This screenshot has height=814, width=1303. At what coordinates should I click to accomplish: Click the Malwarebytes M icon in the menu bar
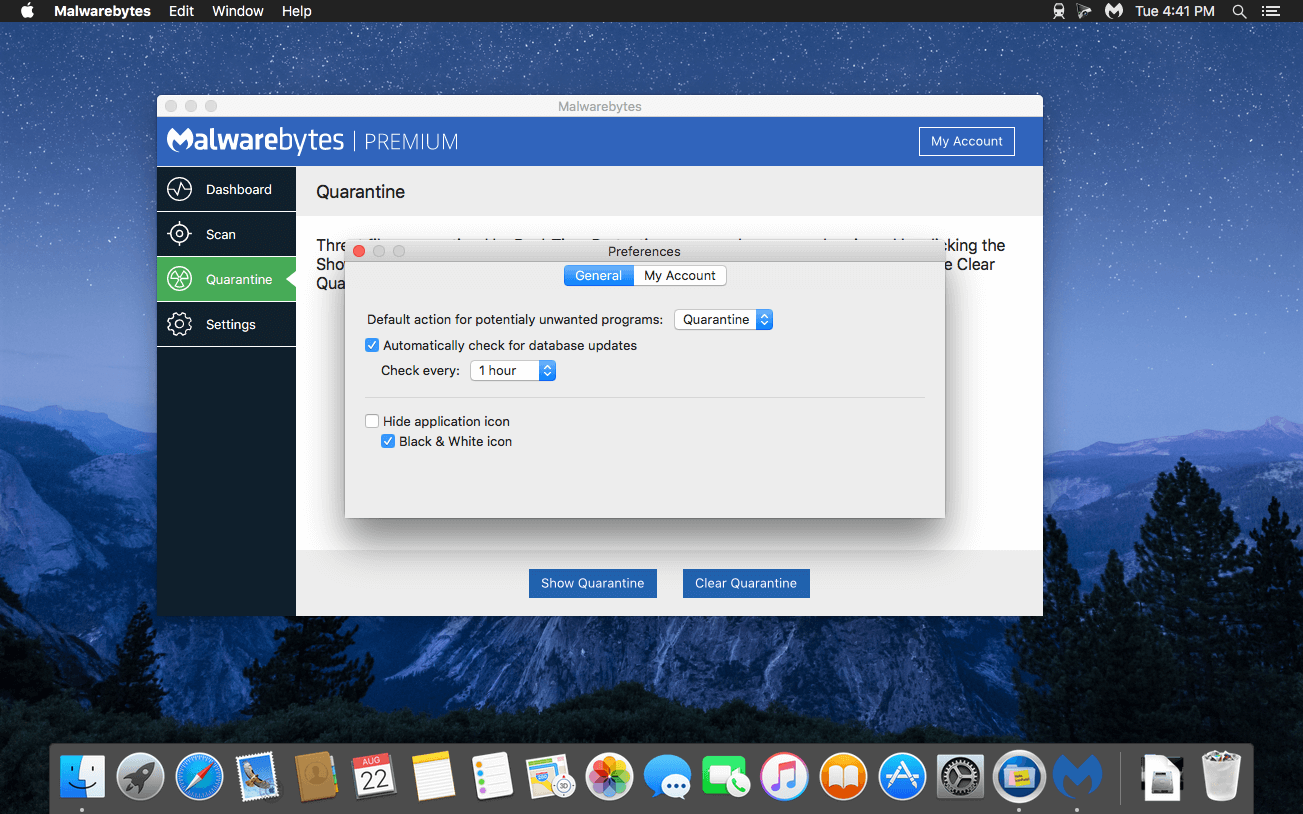(x=1114, y=11)
